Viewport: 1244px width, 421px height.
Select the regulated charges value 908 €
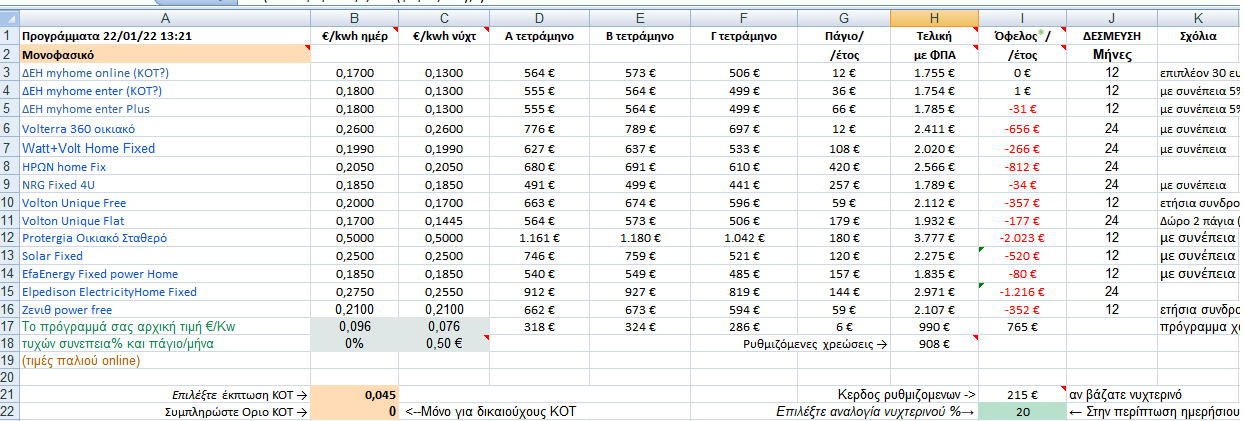933,343
